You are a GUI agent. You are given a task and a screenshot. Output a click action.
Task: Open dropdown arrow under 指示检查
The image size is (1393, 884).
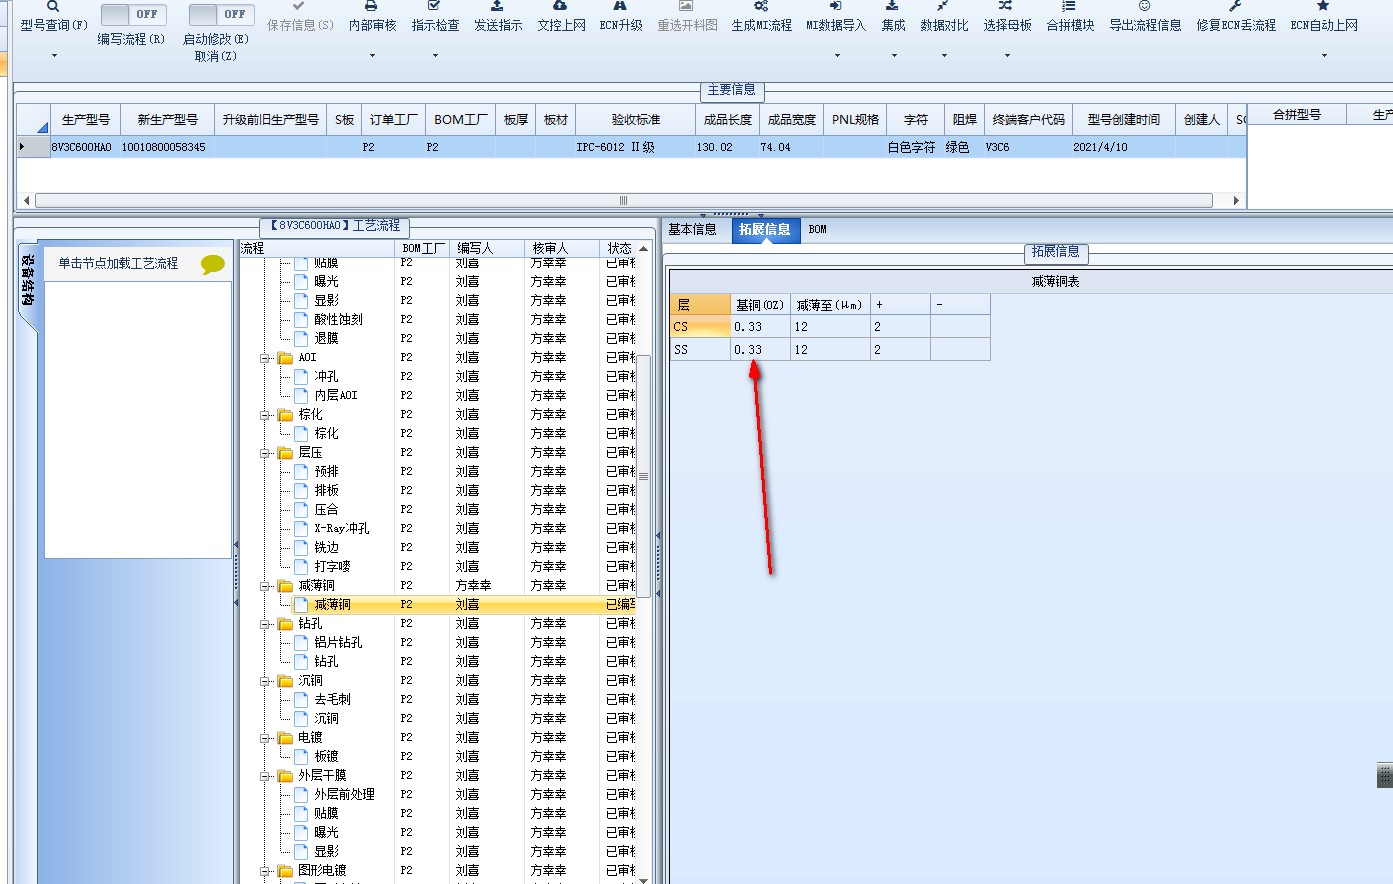435,56
